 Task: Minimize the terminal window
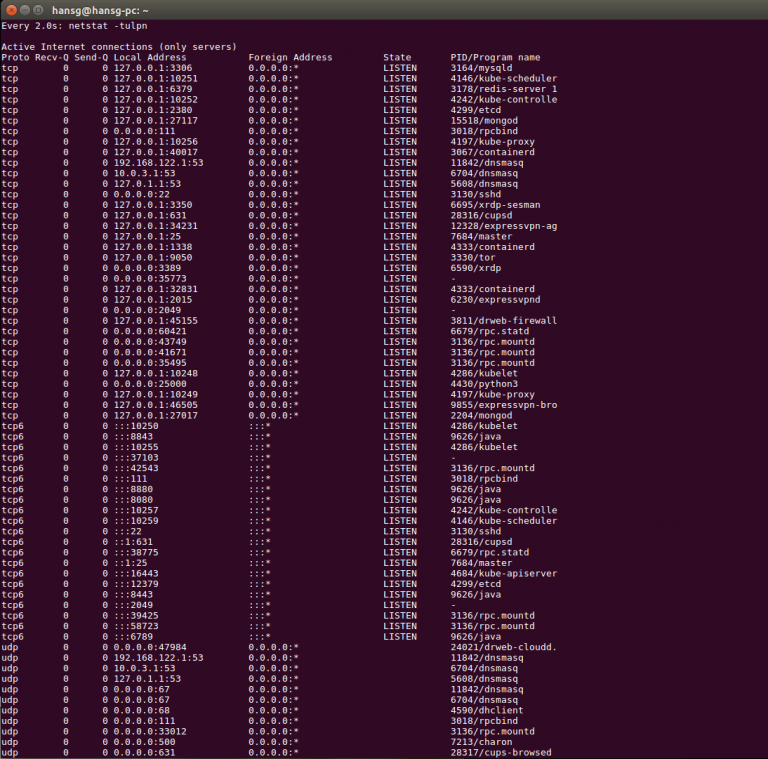coord(23,9)
